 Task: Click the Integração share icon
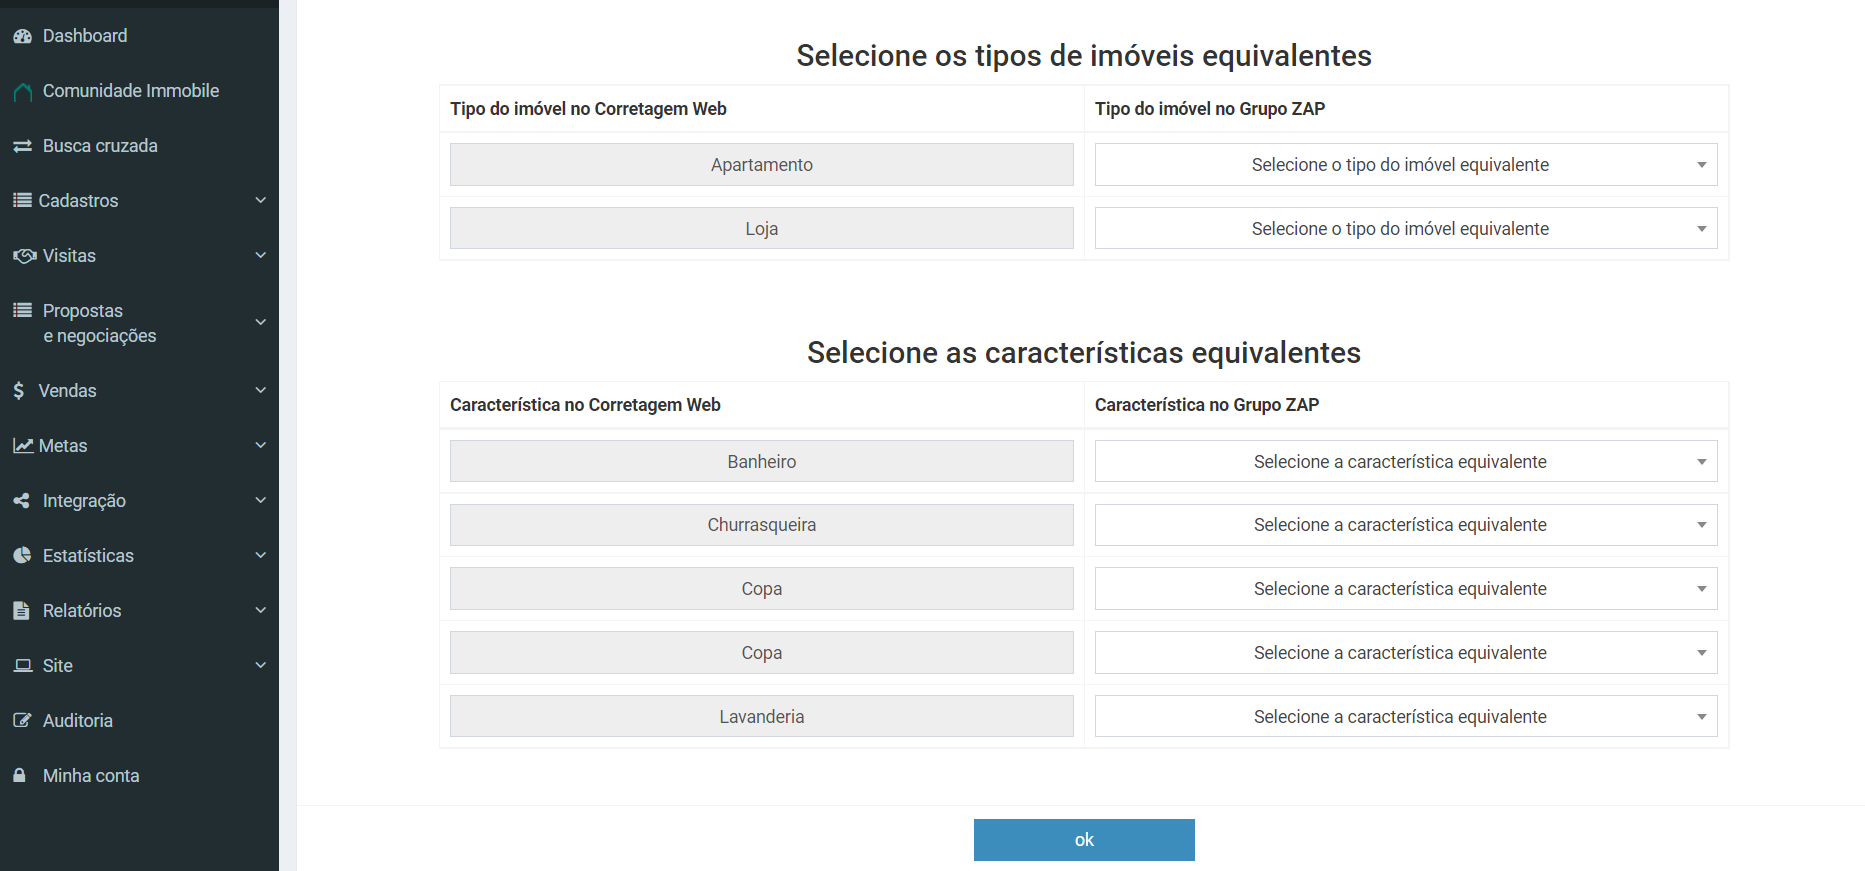coord(21,501)
